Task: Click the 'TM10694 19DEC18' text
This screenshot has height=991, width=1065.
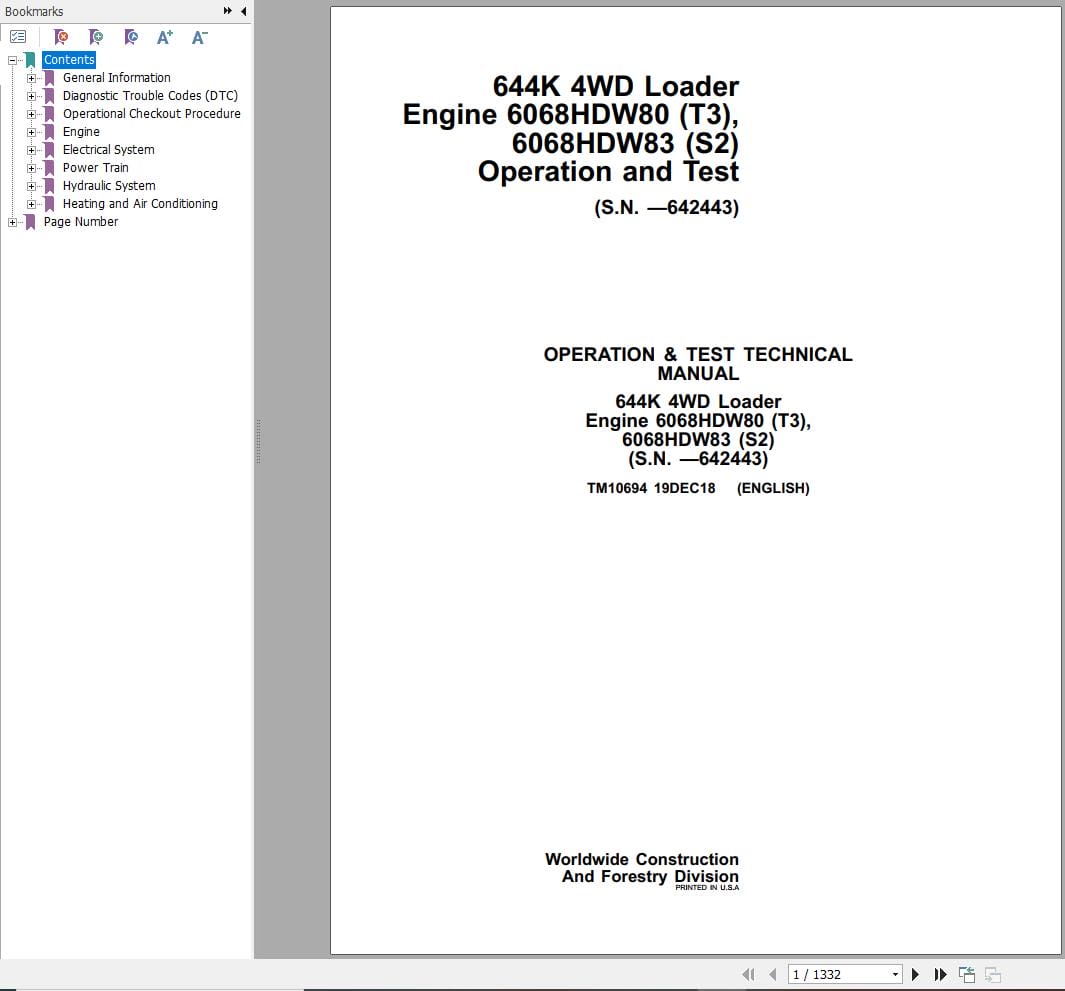Action: pyautogui.click(x=651, y=488)
